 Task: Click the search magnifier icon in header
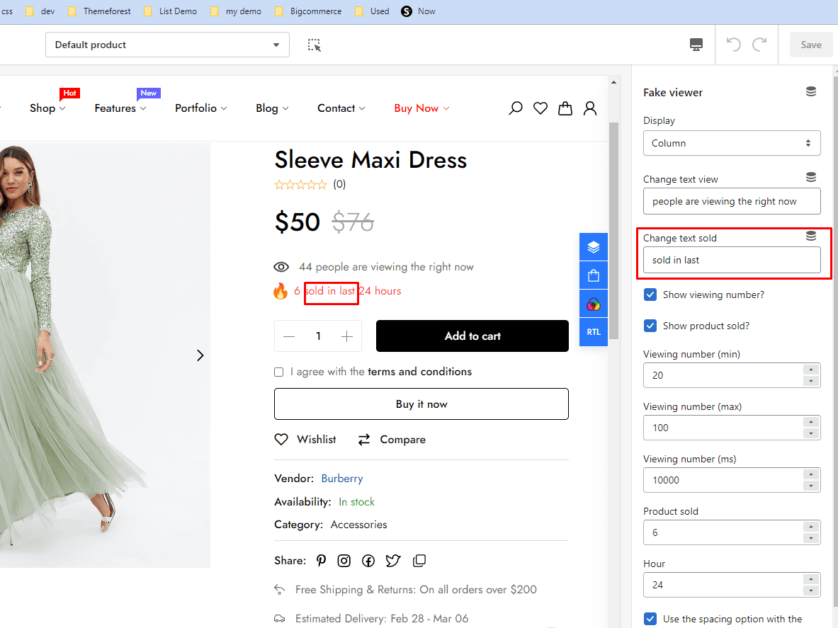(516, 108)
